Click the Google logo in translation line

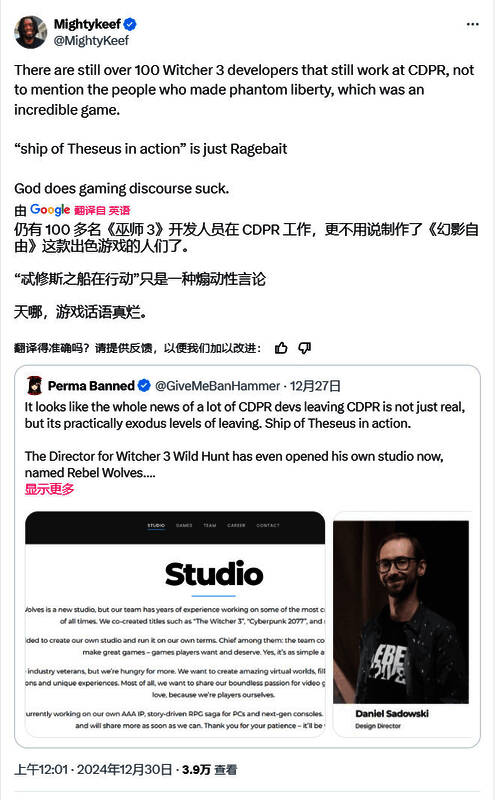point(50,210)
